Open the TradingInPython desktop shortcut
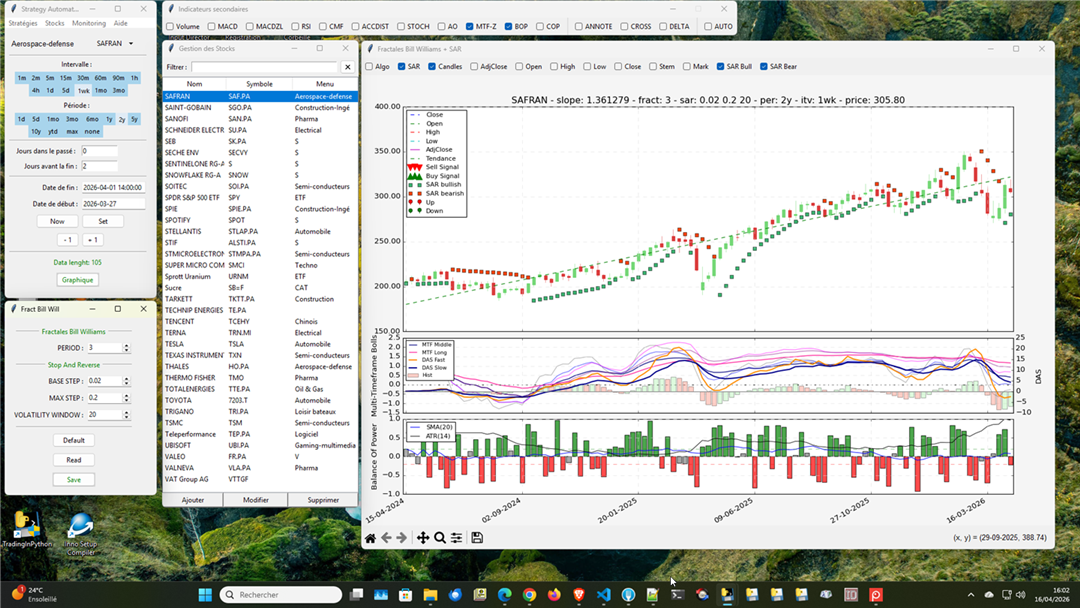The width and height of the screenshot is (1080, 608). tap(27, 525)
